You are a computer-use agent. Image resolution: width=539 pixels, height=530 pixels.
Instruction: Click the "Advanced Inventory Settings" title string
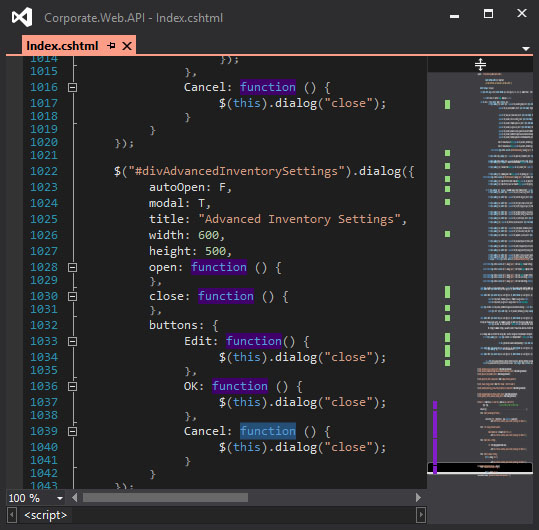[299, 219]
